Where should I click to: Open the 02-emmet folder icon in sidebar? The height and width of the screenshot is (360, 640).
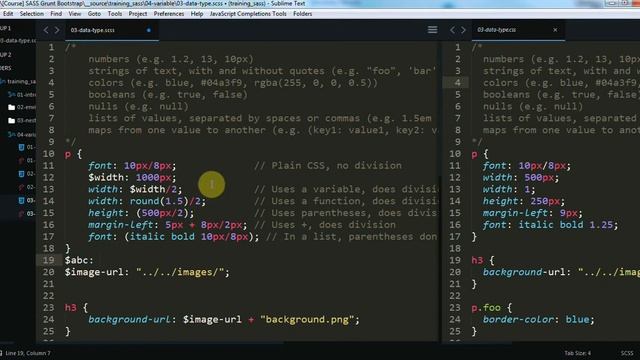click(x=11, y=107)
